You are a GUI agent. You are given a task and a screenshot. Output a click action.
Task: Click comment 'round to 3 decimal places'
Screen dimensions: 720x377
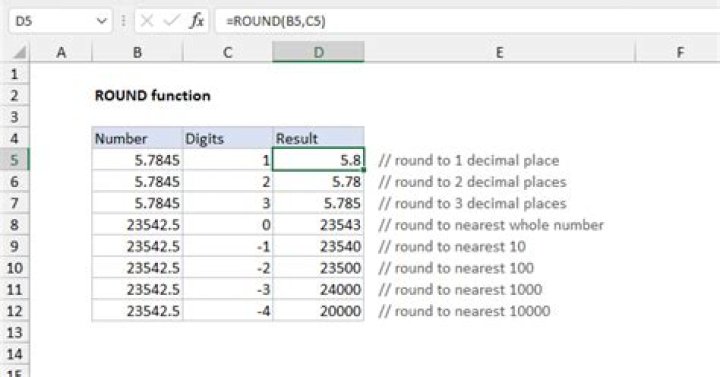point(472,203)
